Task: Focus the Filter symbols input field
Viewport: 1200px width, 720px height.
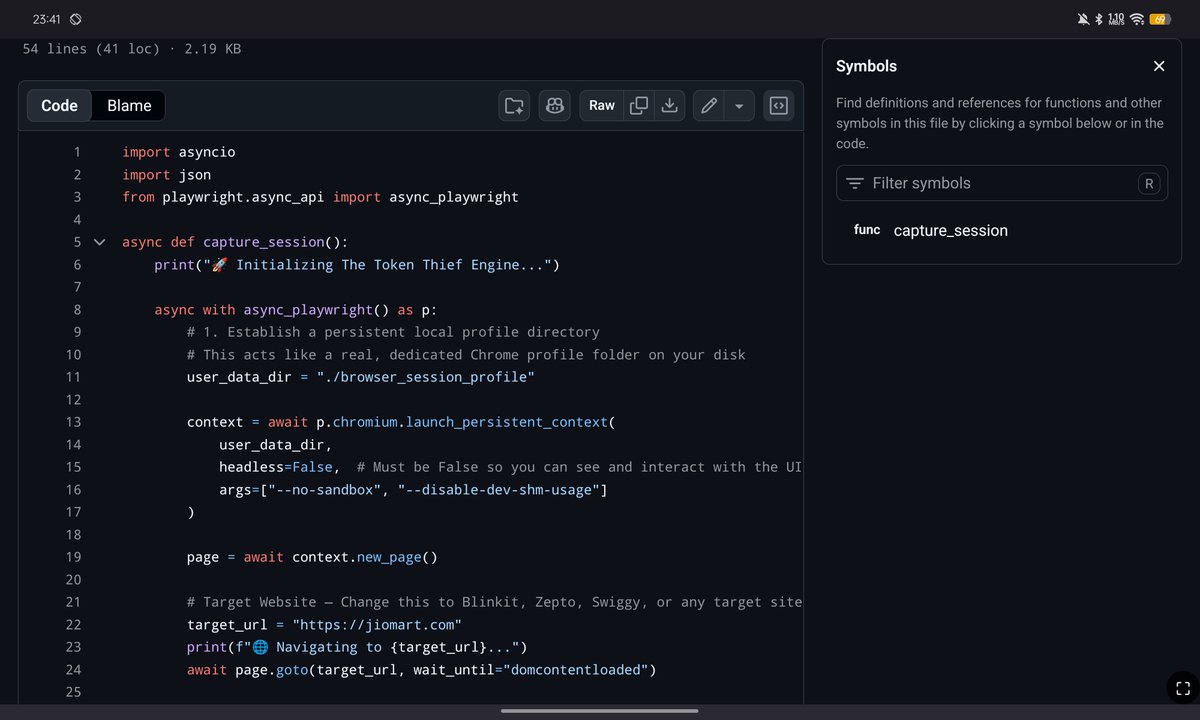Action: 1002,183
